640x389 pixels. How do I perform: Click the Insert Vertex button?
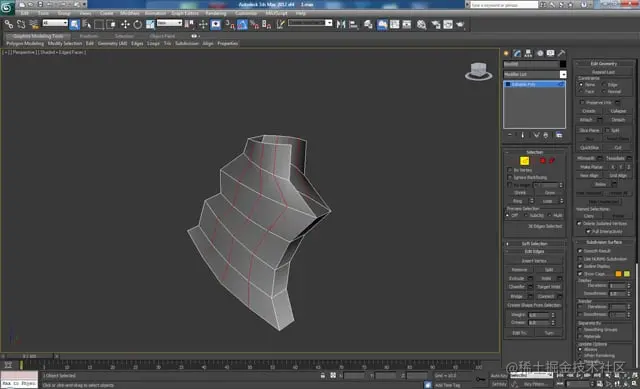(x=534, y=260)
